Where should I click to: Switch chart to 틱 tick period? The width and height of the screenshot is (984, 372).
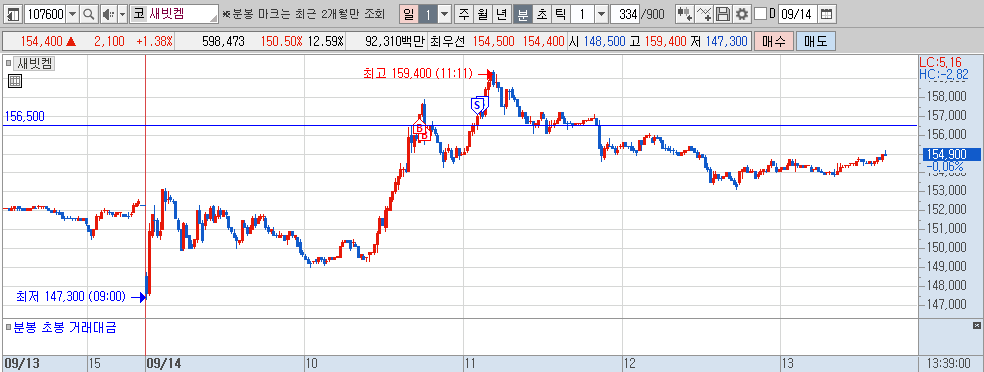pyautogui.click(x=560, y=13)
